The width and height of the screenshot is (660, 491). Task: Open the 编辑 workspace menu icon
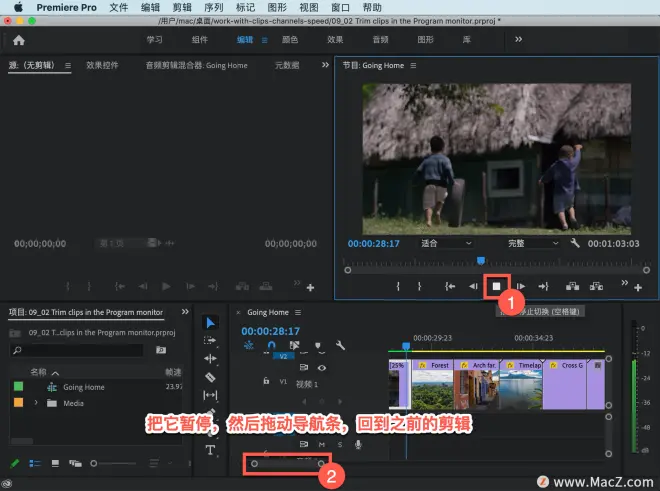tap(265, 40)
